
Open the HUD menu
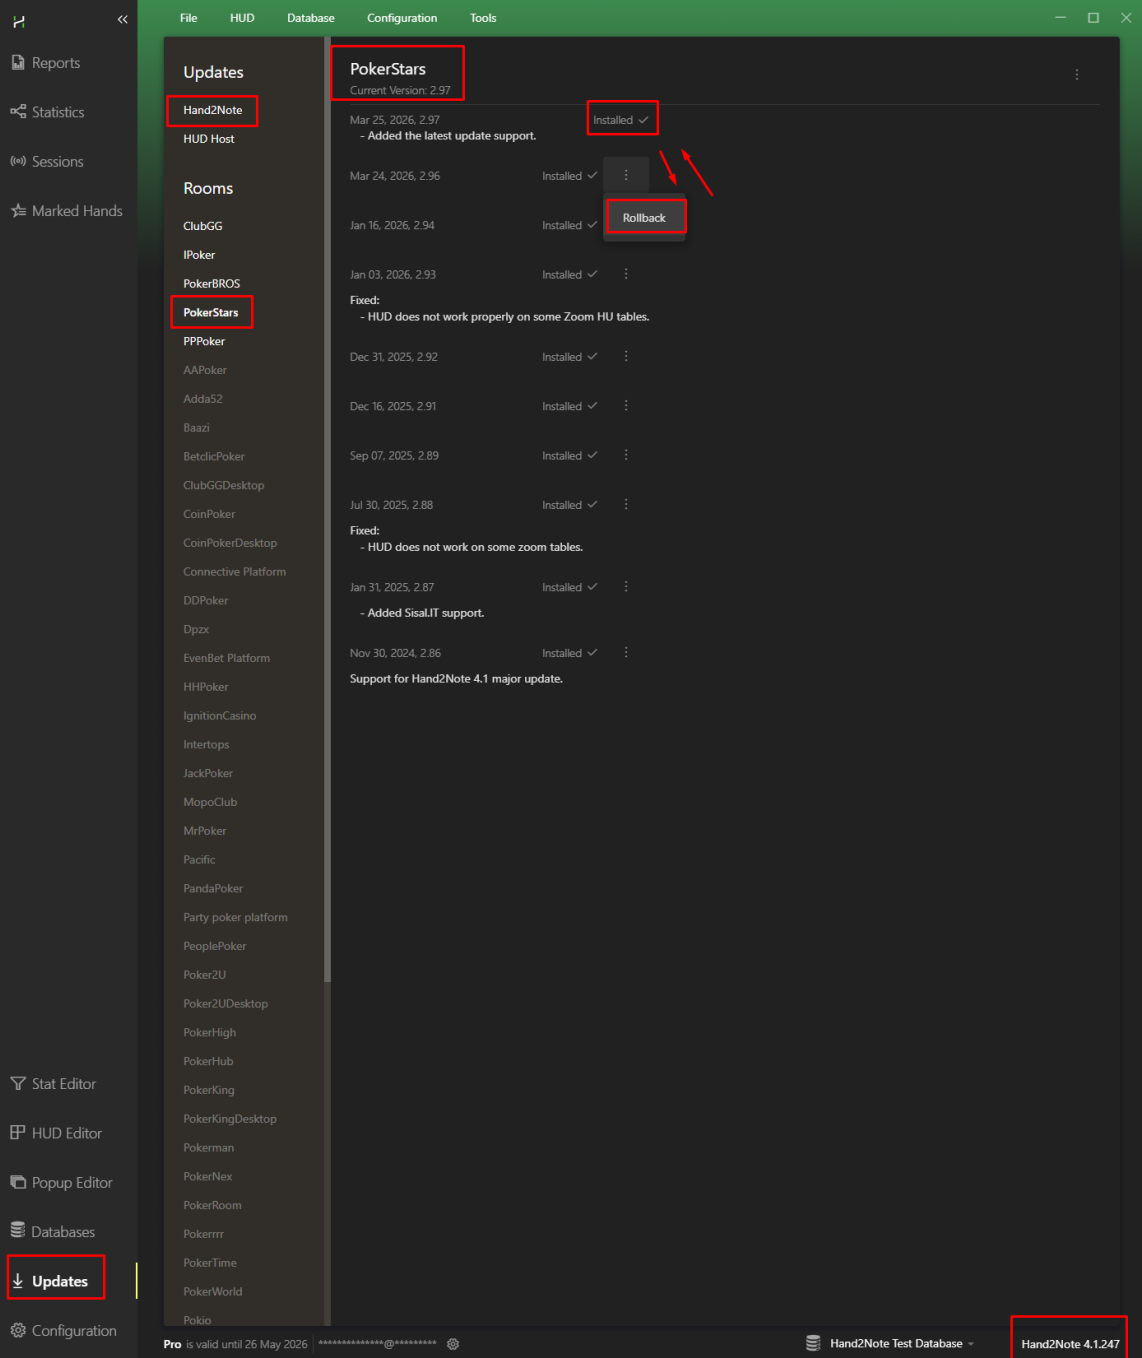(242, 18)
